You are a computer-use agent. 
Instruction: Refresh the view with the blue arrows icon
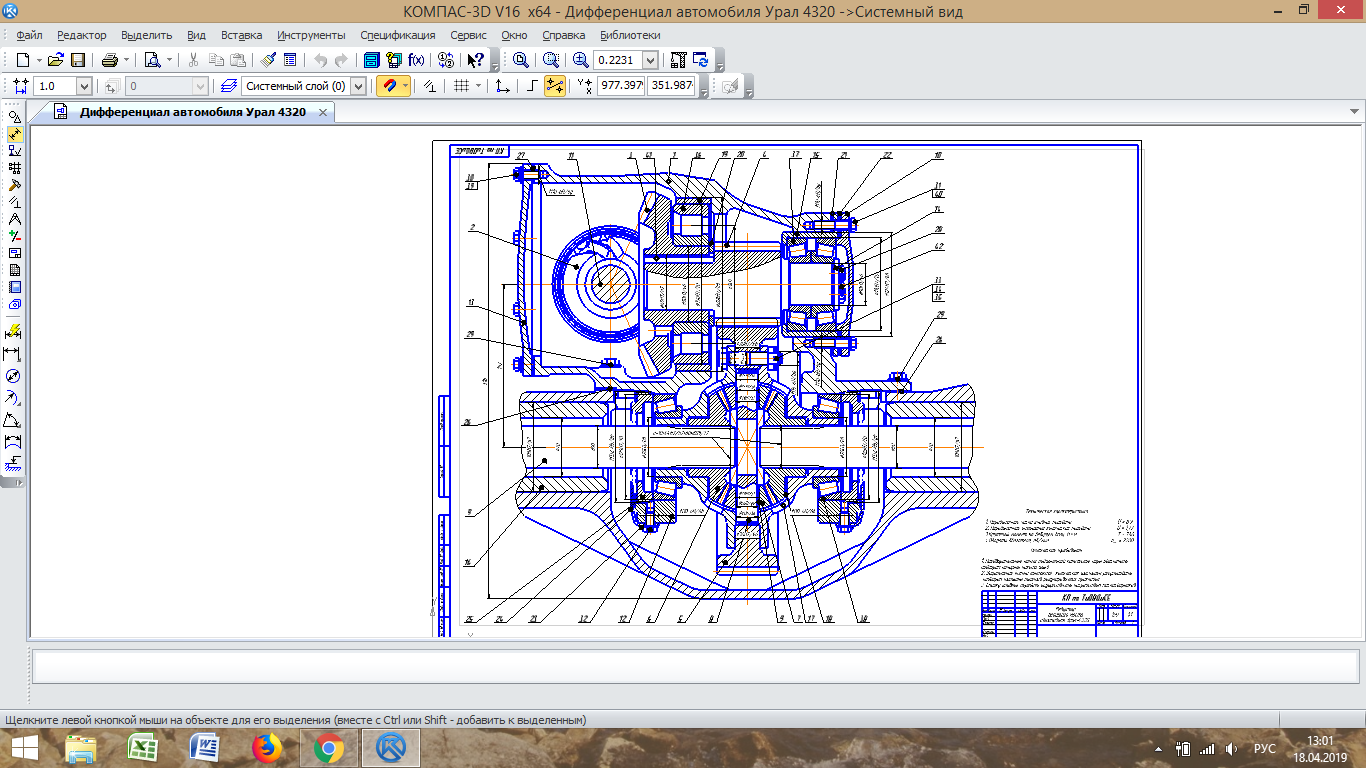click(x=701, y=60)
